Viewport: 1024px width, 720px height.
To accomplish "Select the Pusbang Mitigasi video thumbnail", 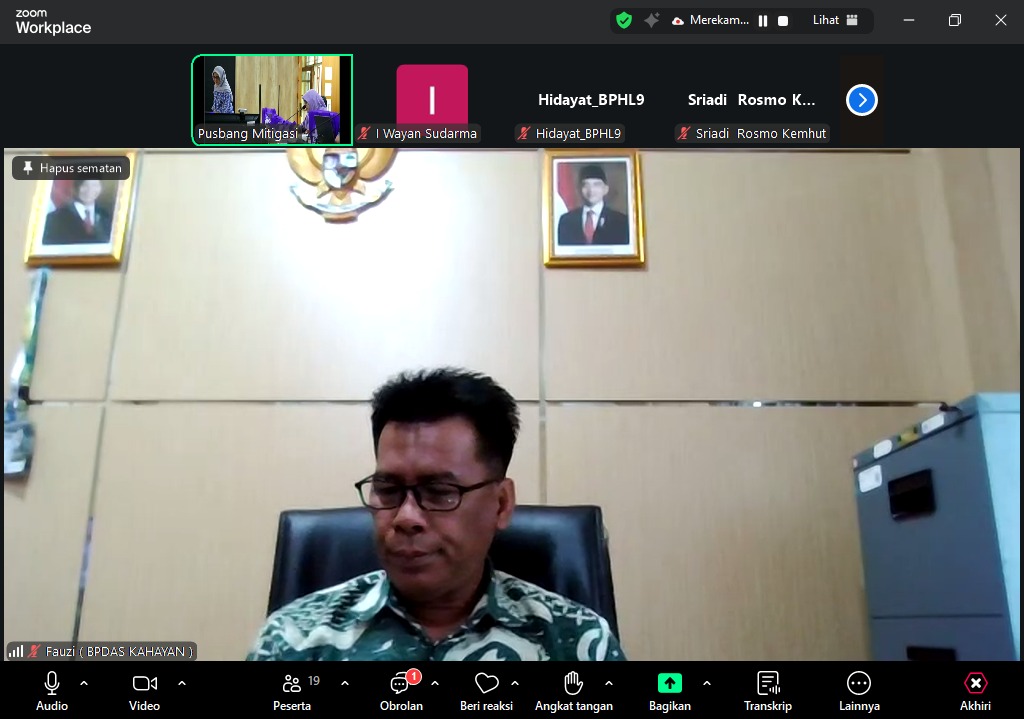I will (272, 100).
